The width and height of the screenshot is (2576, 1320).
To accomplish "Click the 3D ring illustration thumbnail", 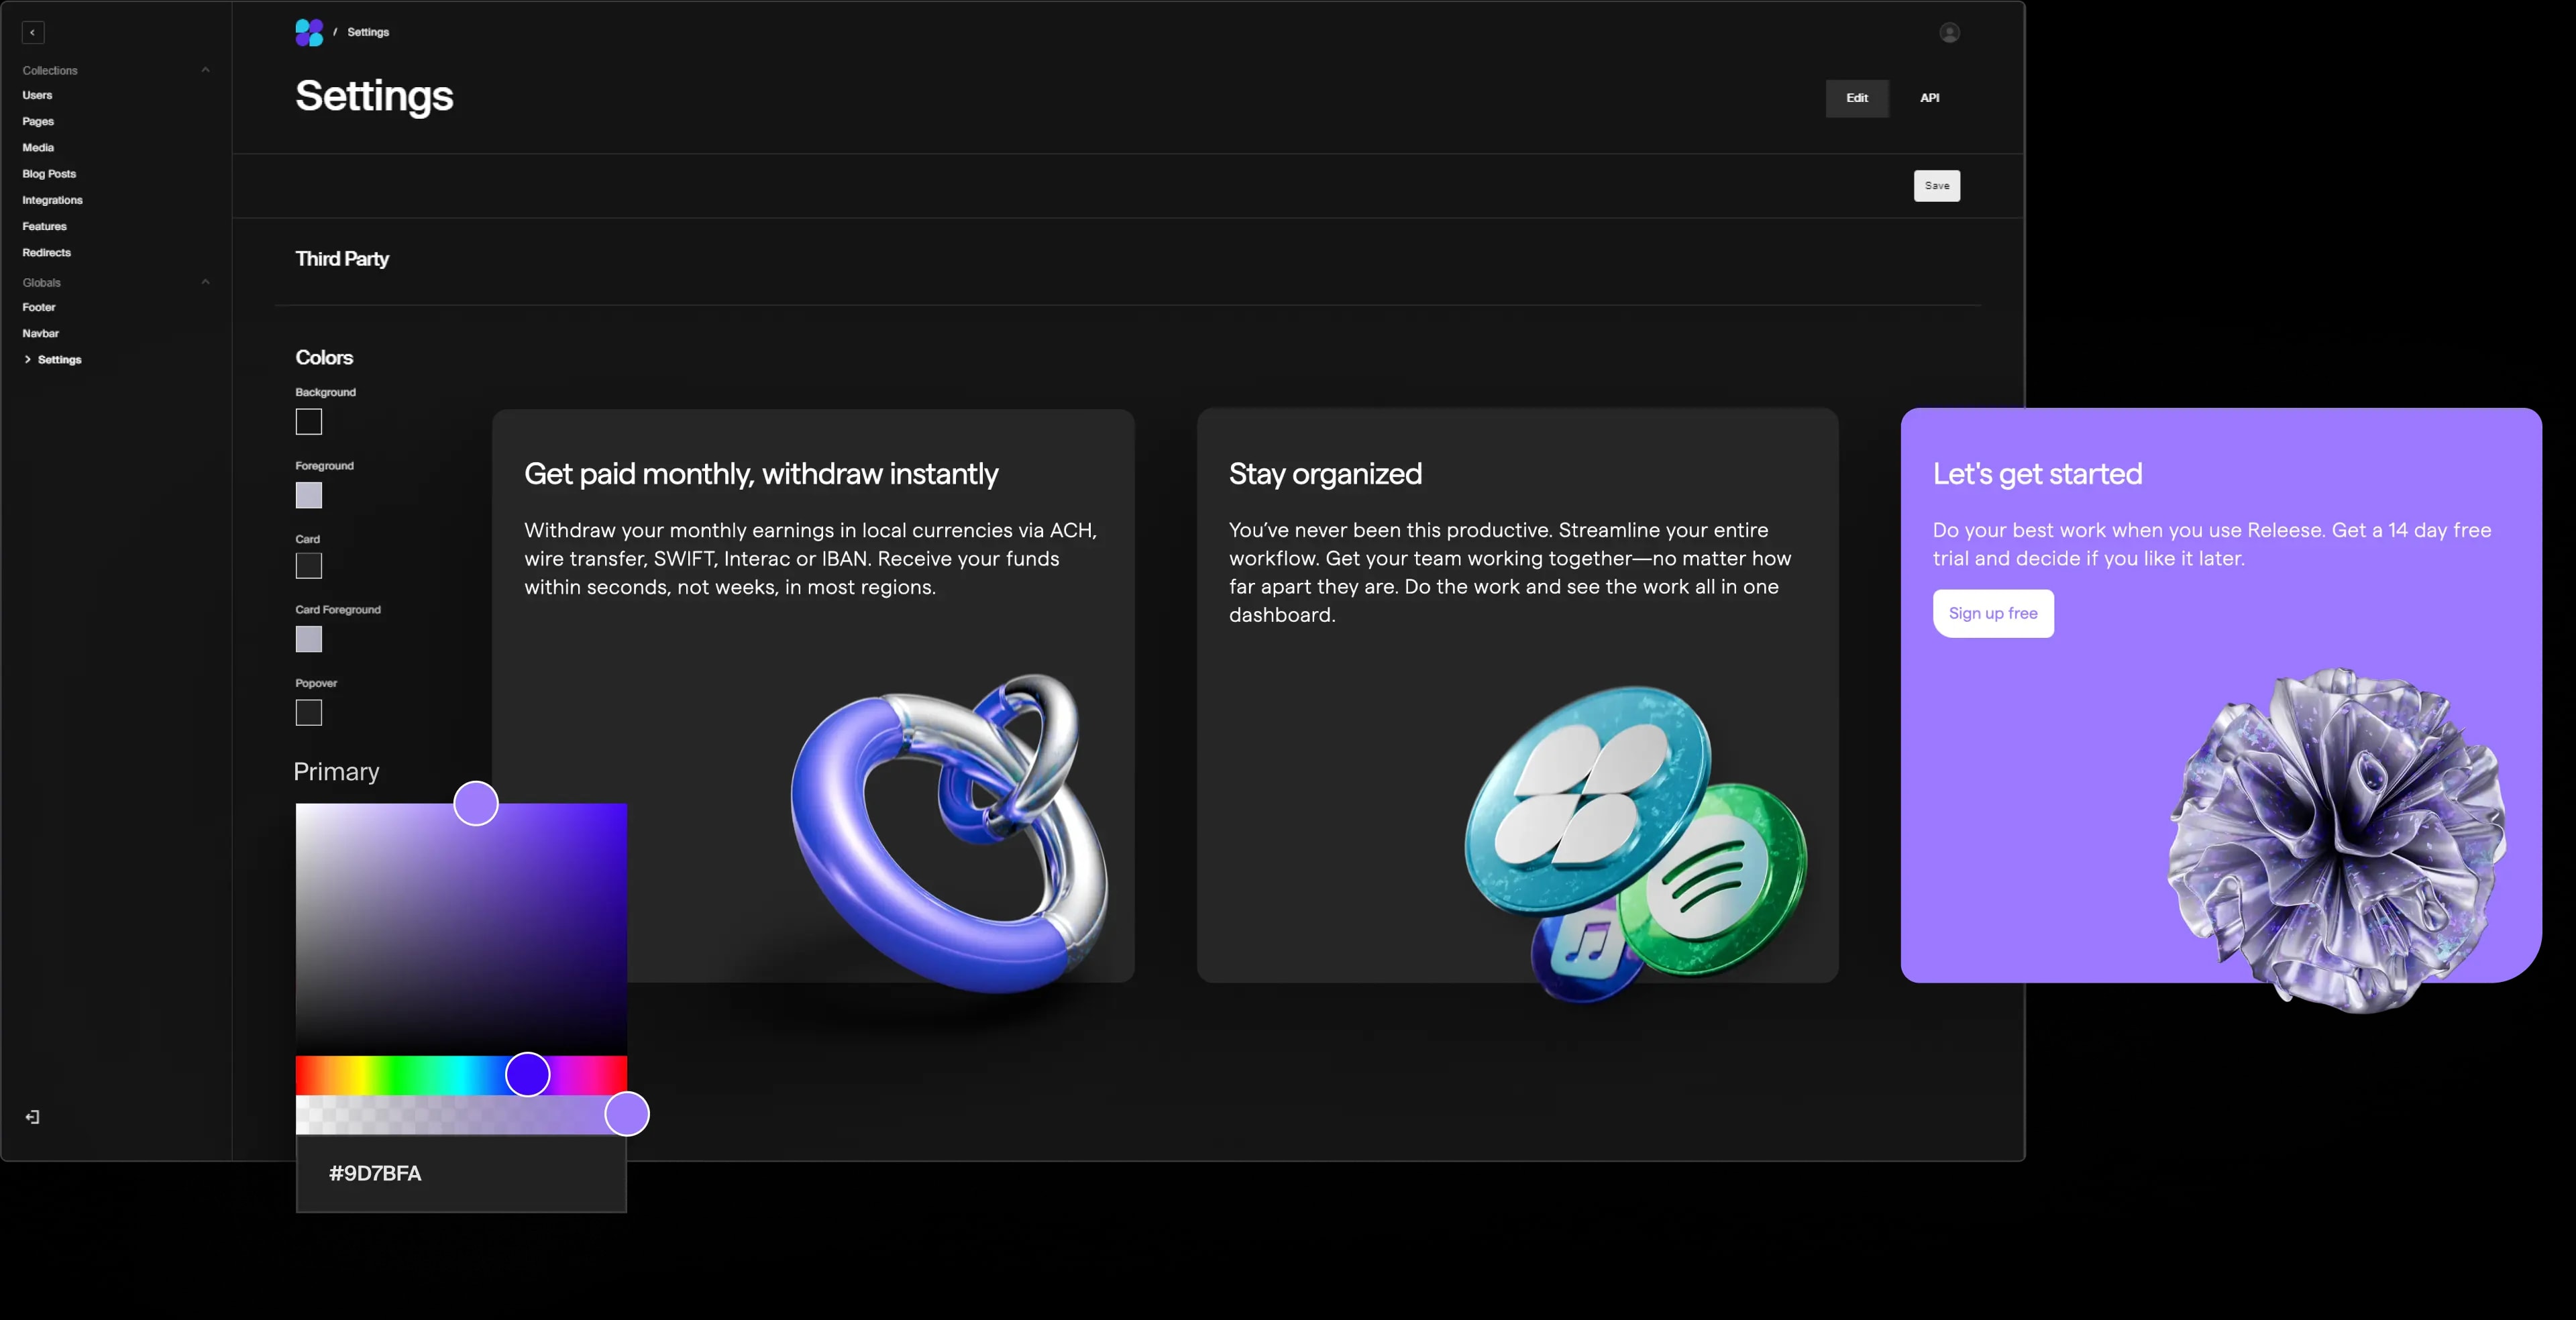I will tap(950, 833).
